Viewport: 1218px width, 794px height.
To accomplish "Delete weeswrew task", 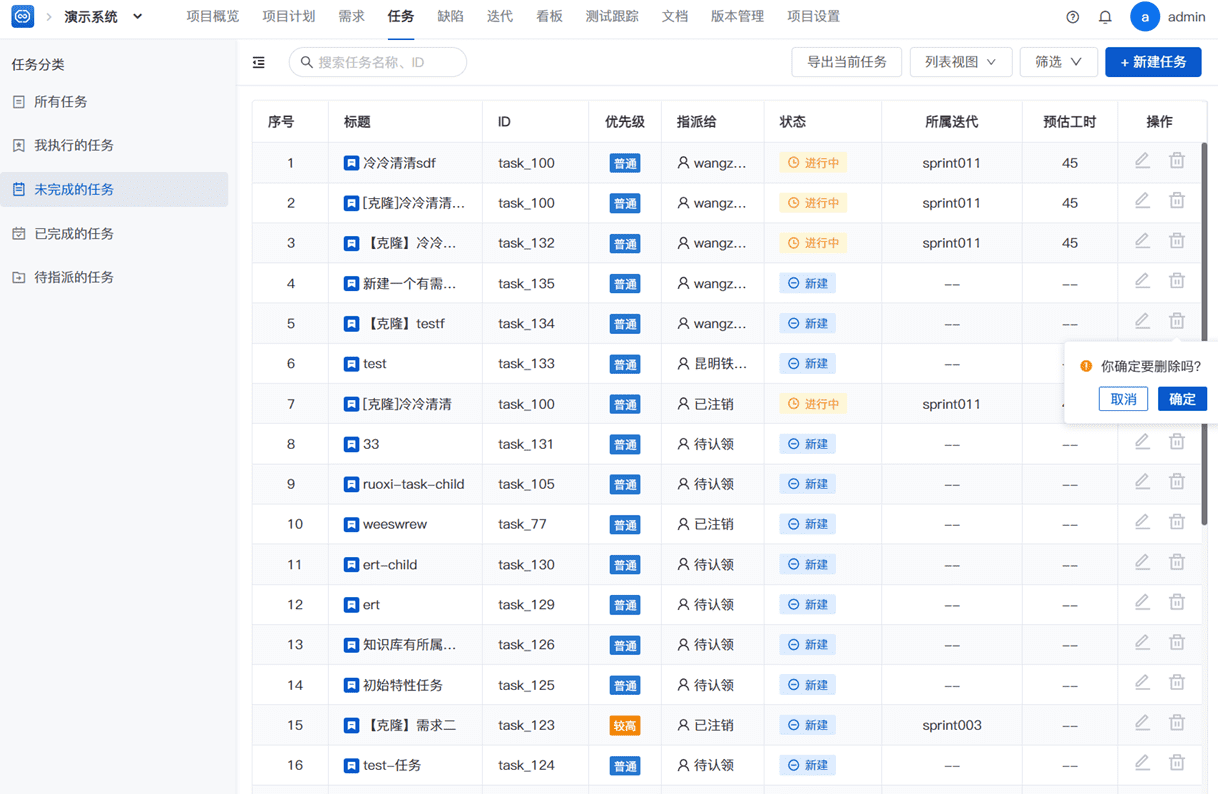I will (1177, 522).
